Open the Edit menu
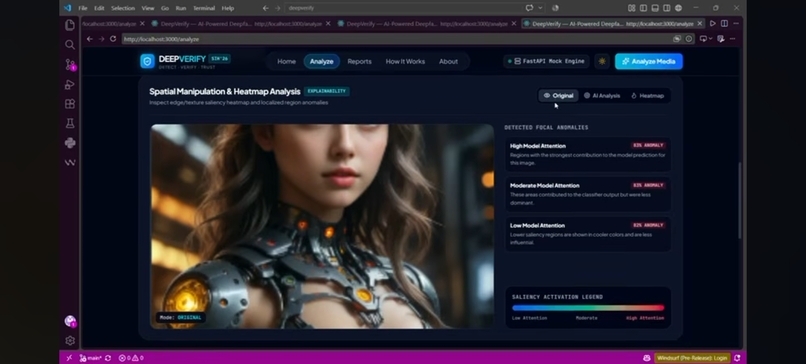This screenshot has width=806, height=364. [x=99, y=8]
